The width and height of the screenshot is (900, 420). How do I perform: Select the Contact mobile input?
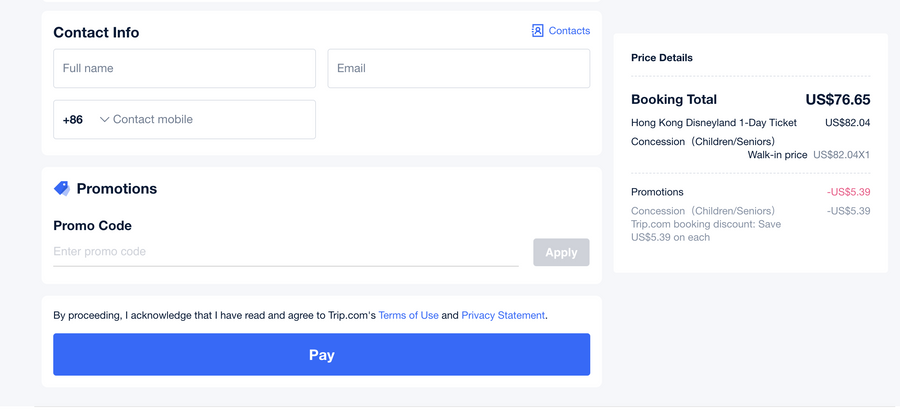point(210,120)
